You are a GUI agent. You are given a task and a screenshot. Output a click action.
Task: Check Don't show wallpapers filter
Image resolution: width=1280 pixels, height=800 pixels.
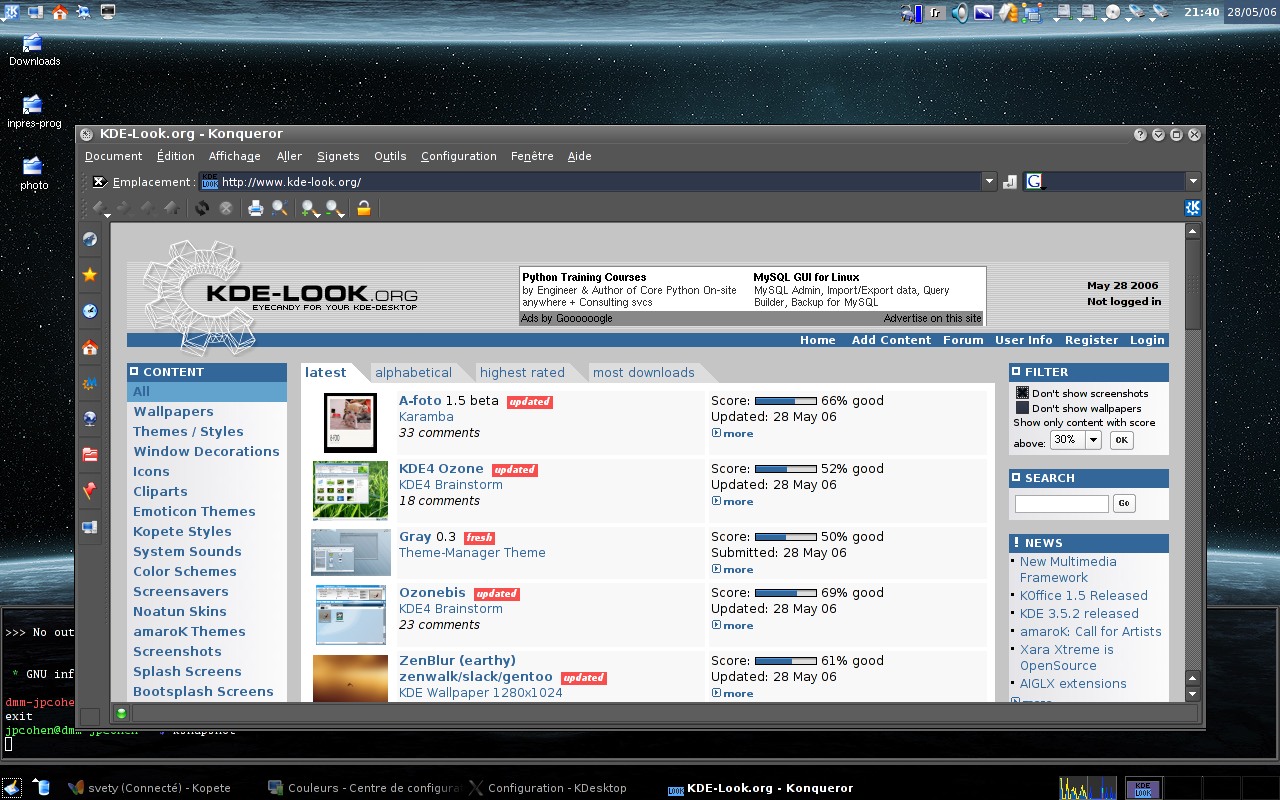pos(1023,408)
